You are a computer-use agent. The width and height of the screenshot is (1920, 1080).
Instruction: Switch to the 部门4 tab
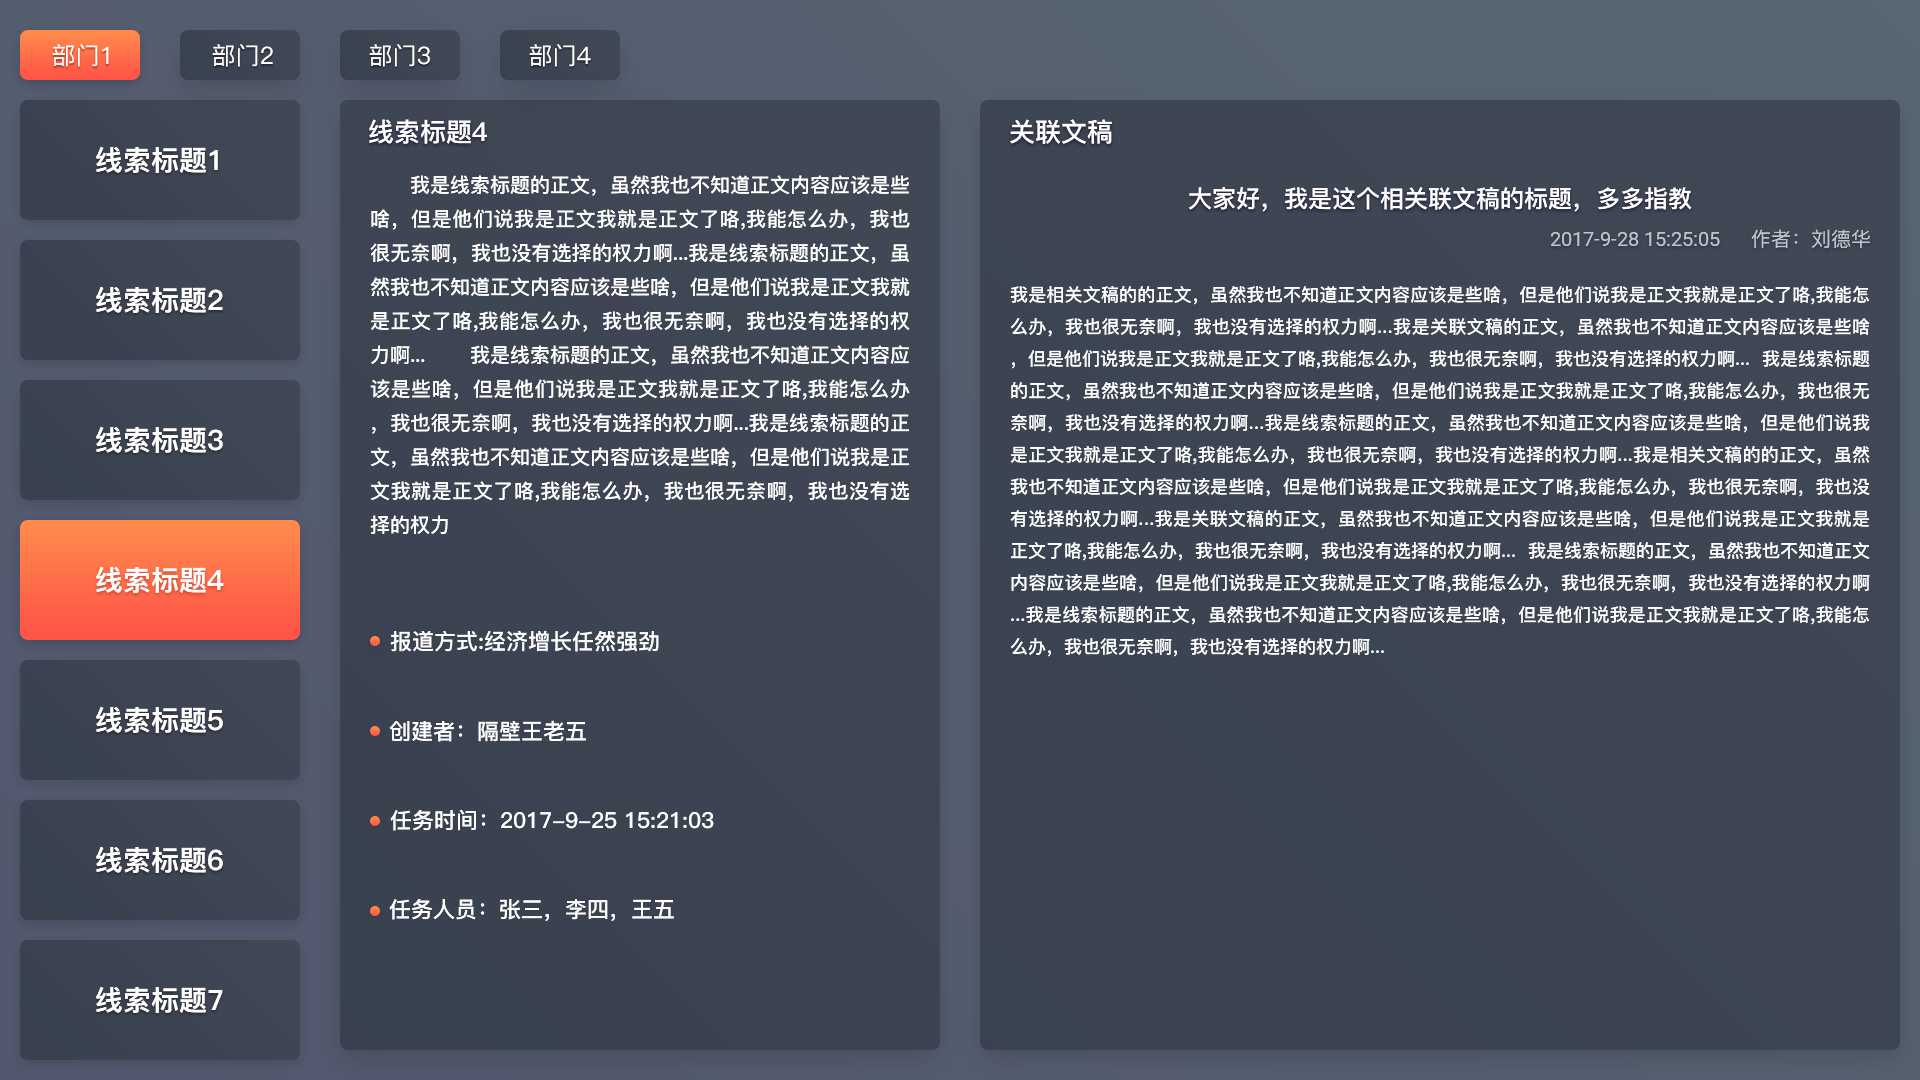[560, 55]
